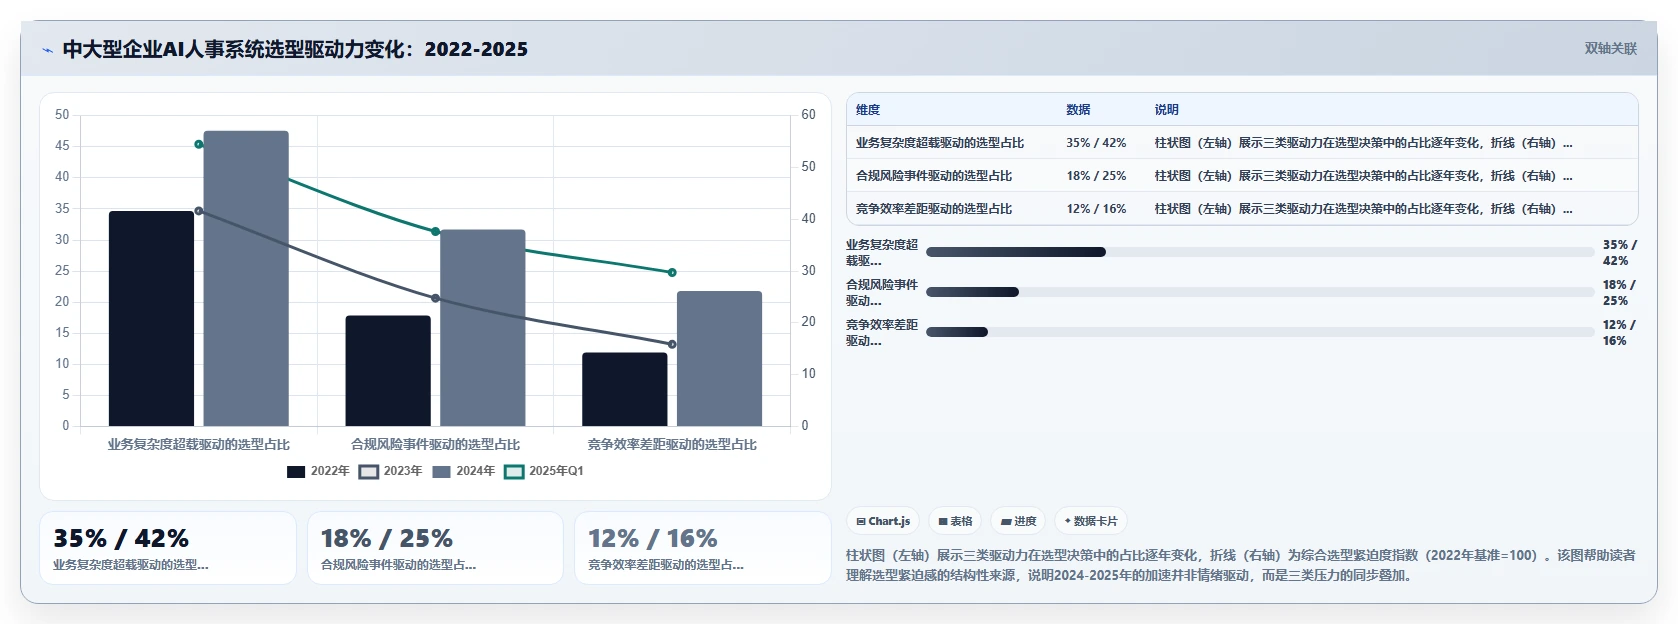Select the 数据卡片 tag chip
Screen dimensions: 1678x624
[x=1091, y=521]
